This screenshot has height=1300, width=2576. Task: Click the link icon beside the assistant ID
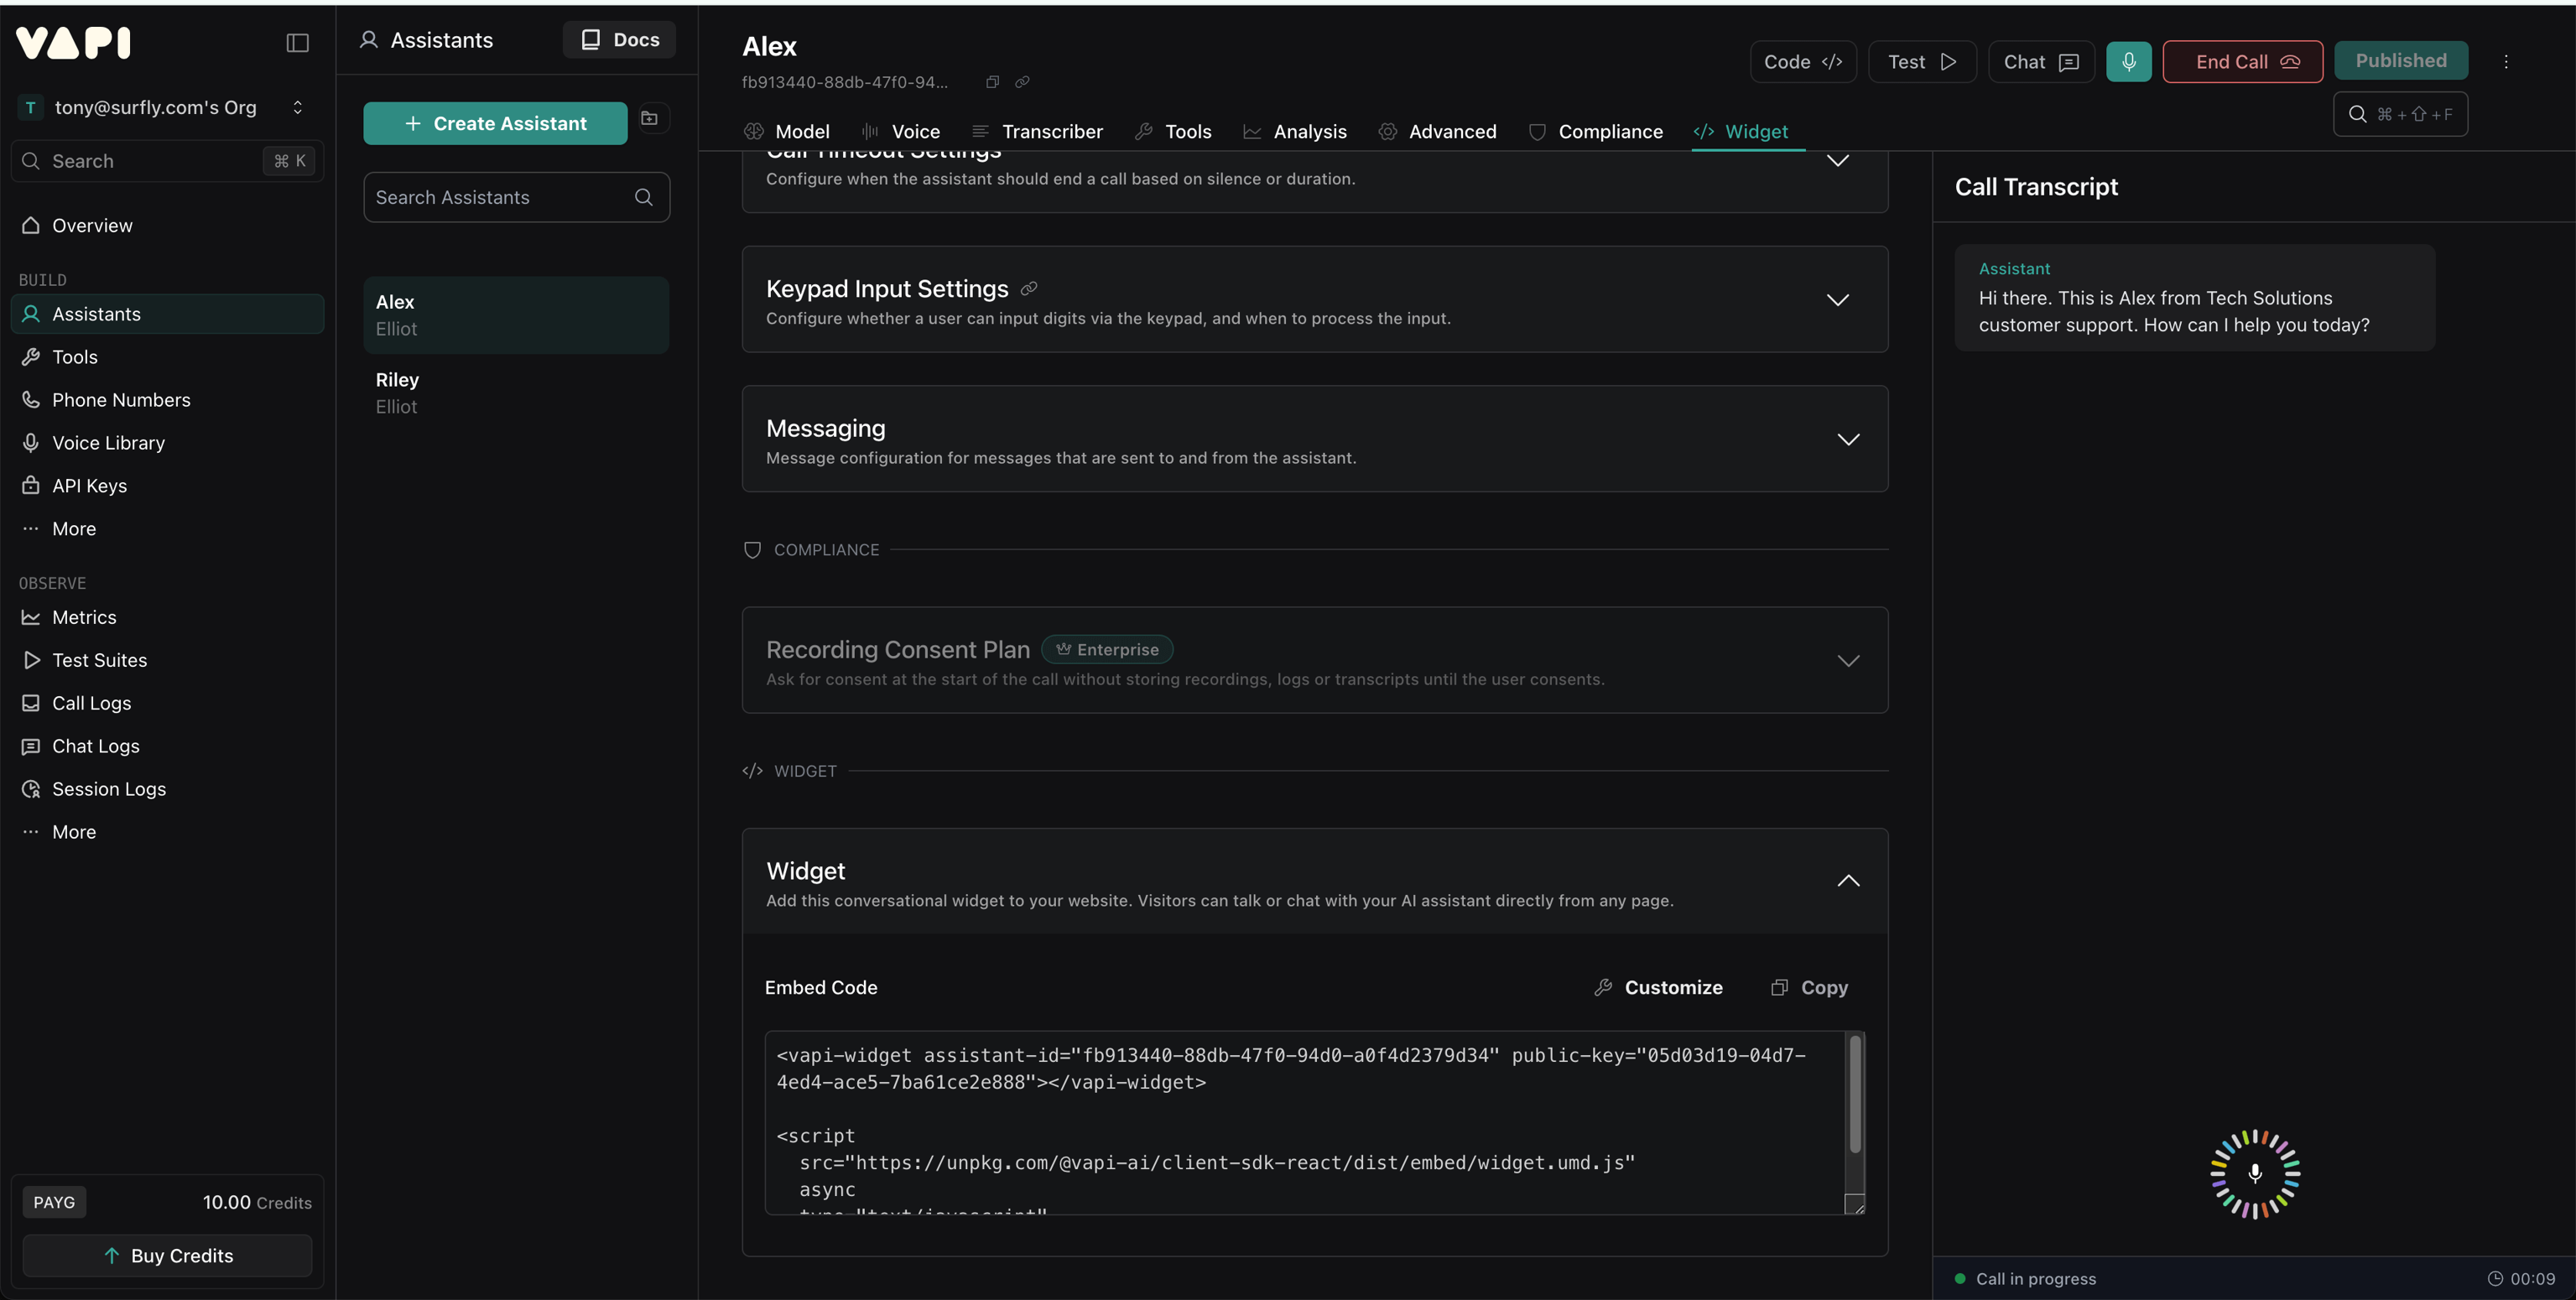pyautogui.click(x=1022, y=82)
